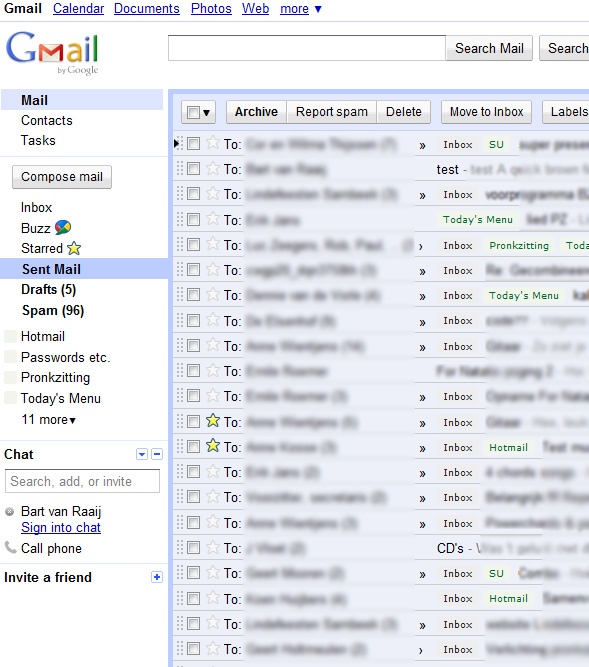Image resolution: width=589 pixels, height=667 pixels.
Task: Focus the mail search input field
Action: tap(307, 48)
